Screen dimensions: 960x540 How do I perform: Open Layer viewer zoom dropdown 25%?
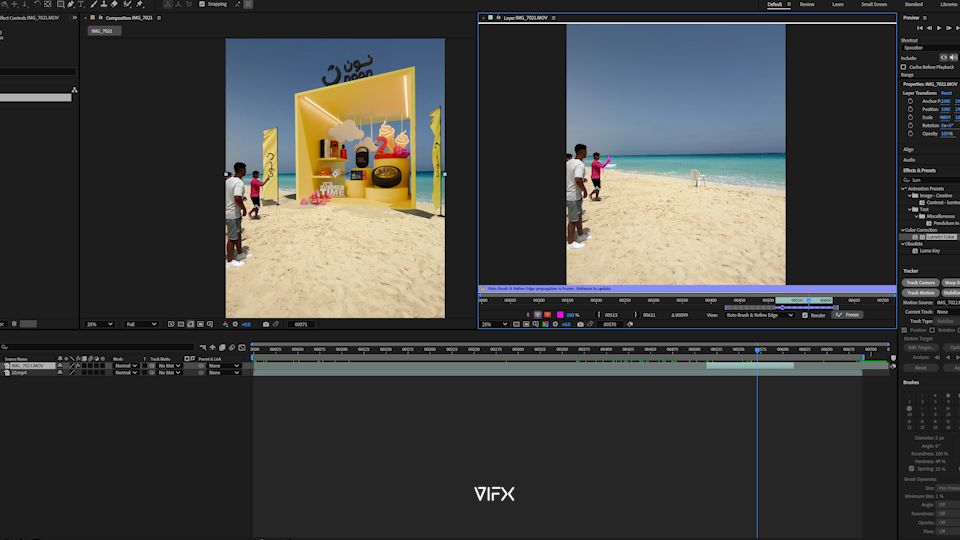[494, 324]
